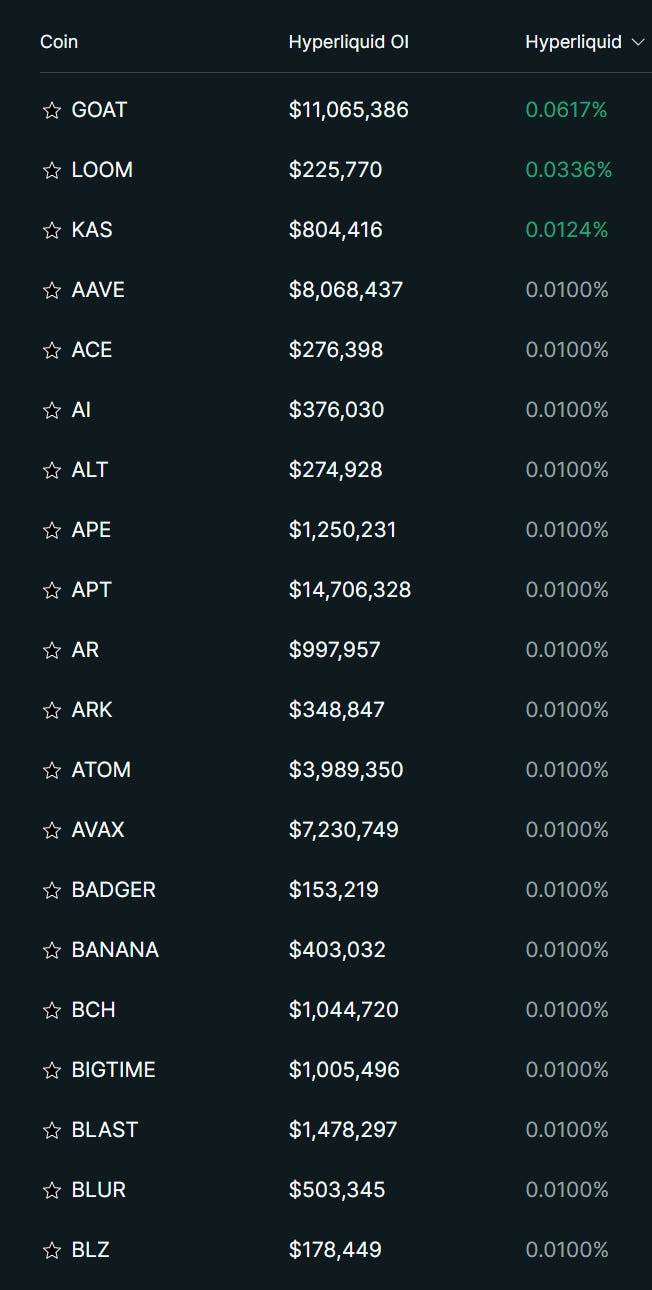Add BLZ to favorites via star
Image resolution: width=652 pixels, height=1290 pixels.
pyautogui.click(x=52, y=1250)
